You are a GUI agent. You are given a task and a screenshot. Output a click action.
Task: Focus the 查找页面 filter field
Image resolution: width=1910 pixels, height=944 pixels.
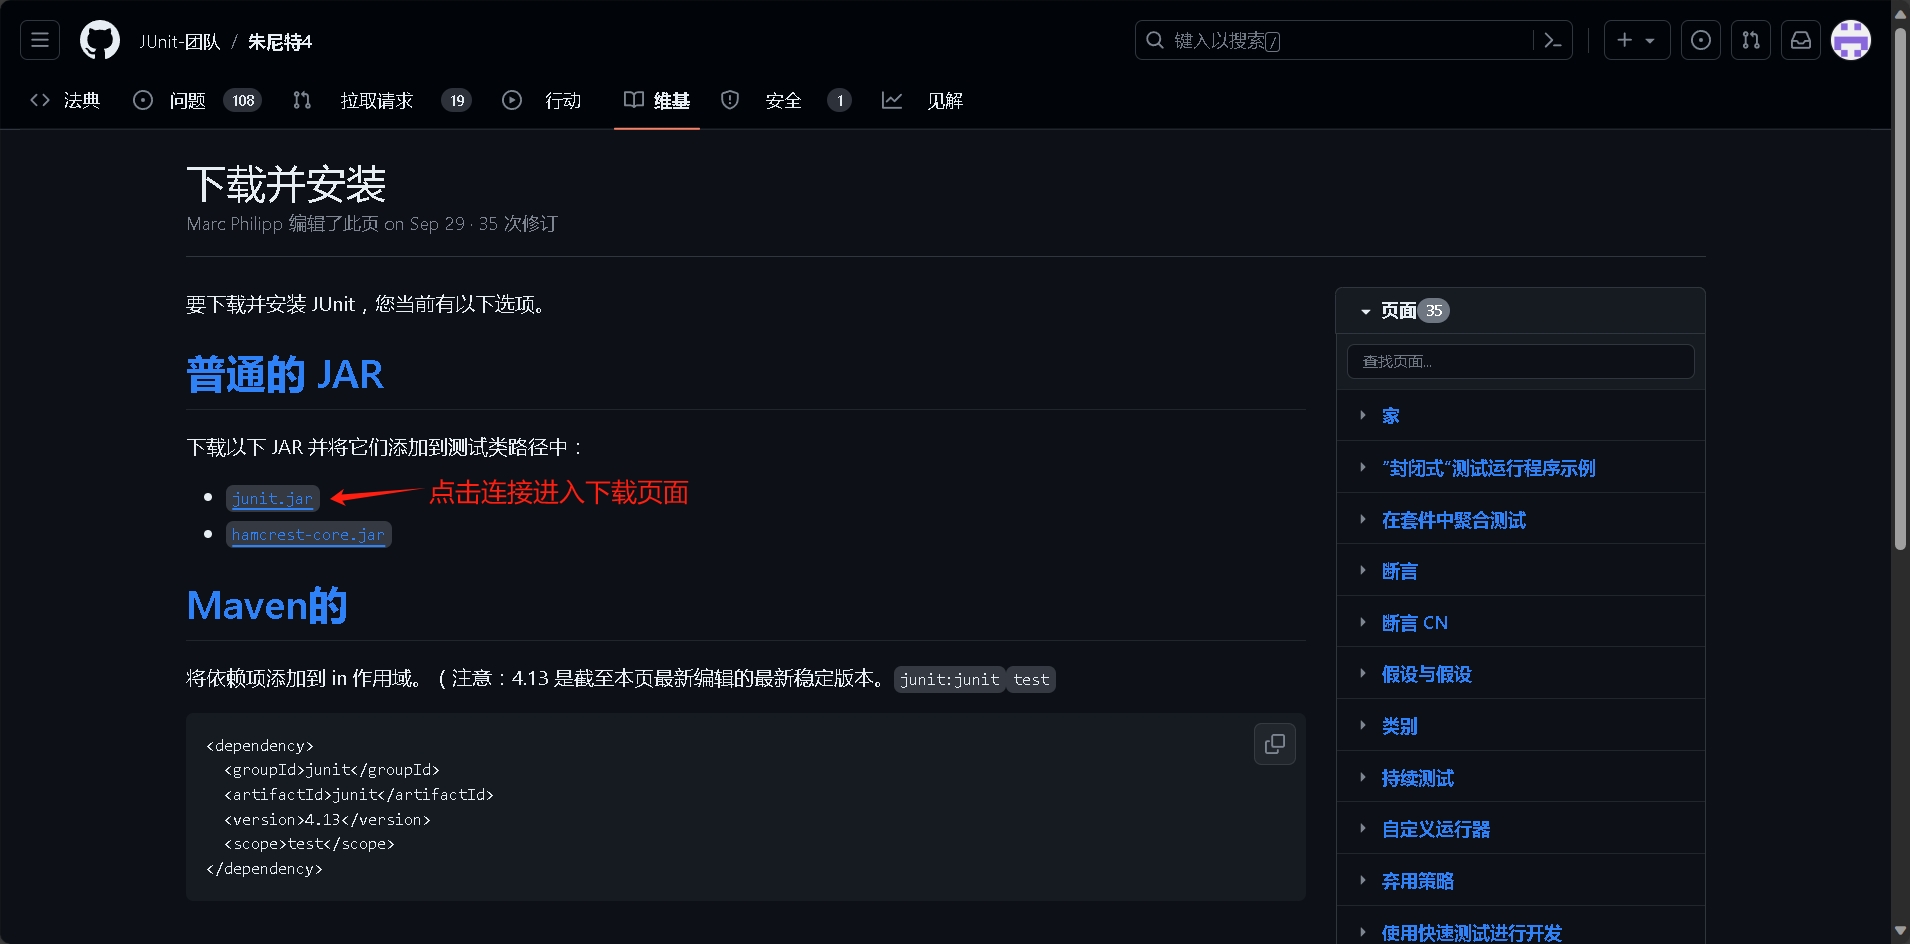1520,361
